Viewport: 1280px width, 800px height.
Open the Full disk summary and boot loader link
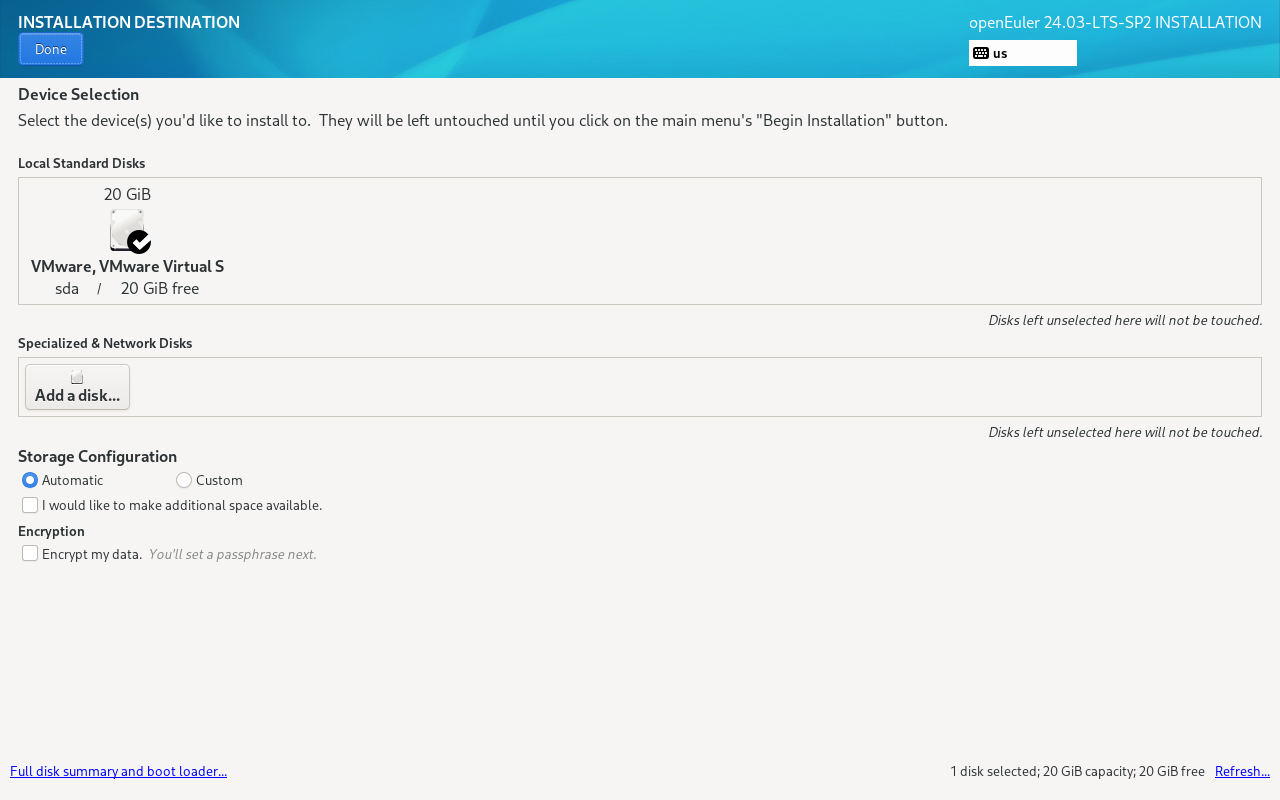pyautogui.click(x=118, y=771)
